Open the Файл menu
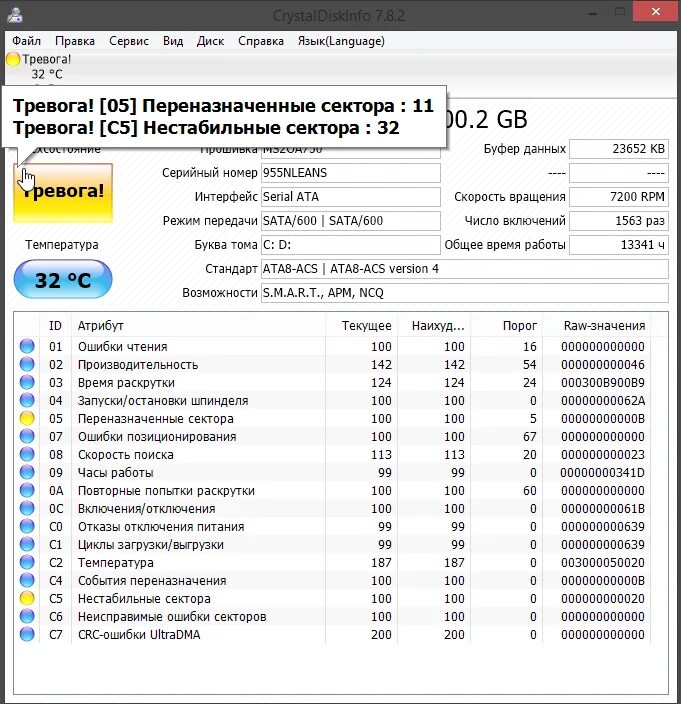681x704 pixels. click(26, 41)
